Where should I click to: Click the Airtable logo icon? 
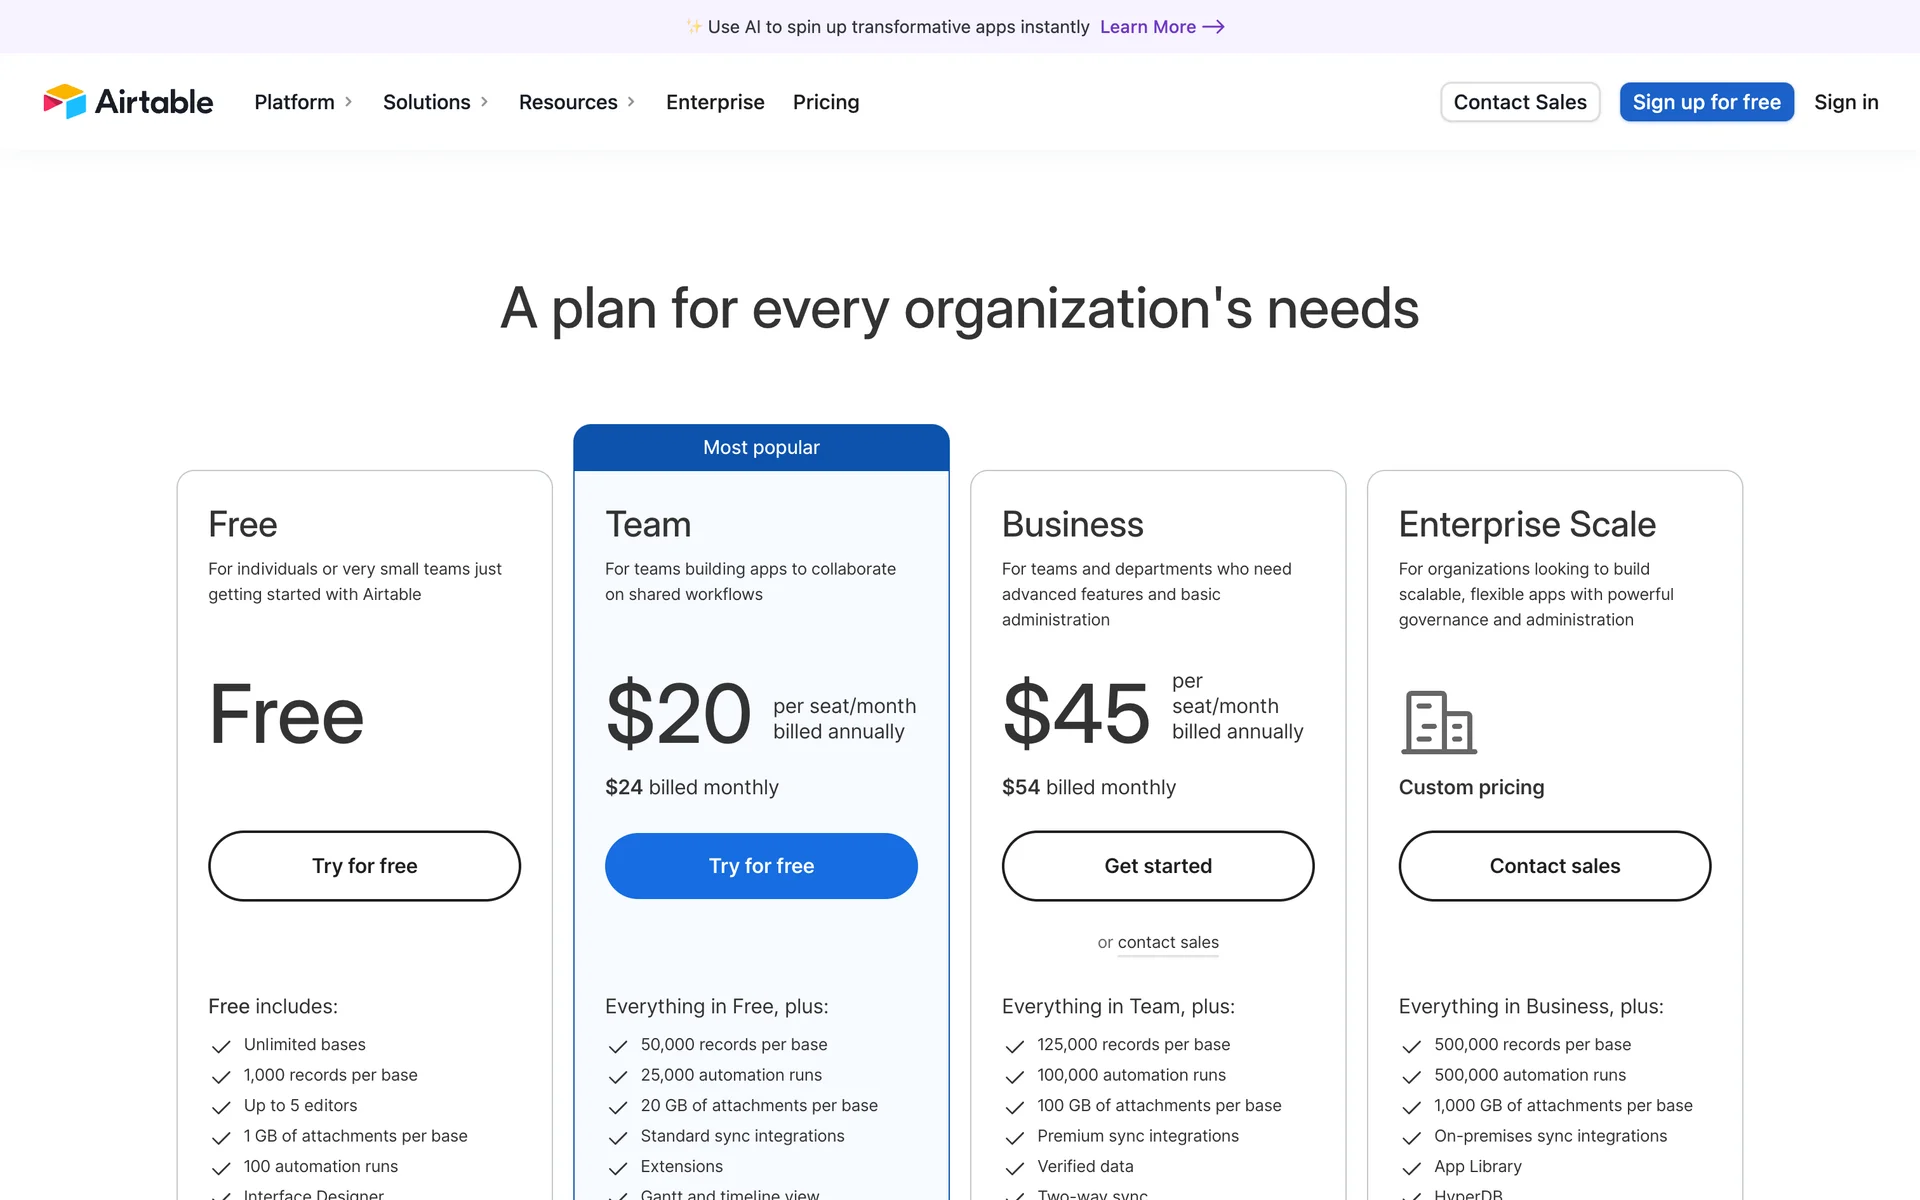65,101
